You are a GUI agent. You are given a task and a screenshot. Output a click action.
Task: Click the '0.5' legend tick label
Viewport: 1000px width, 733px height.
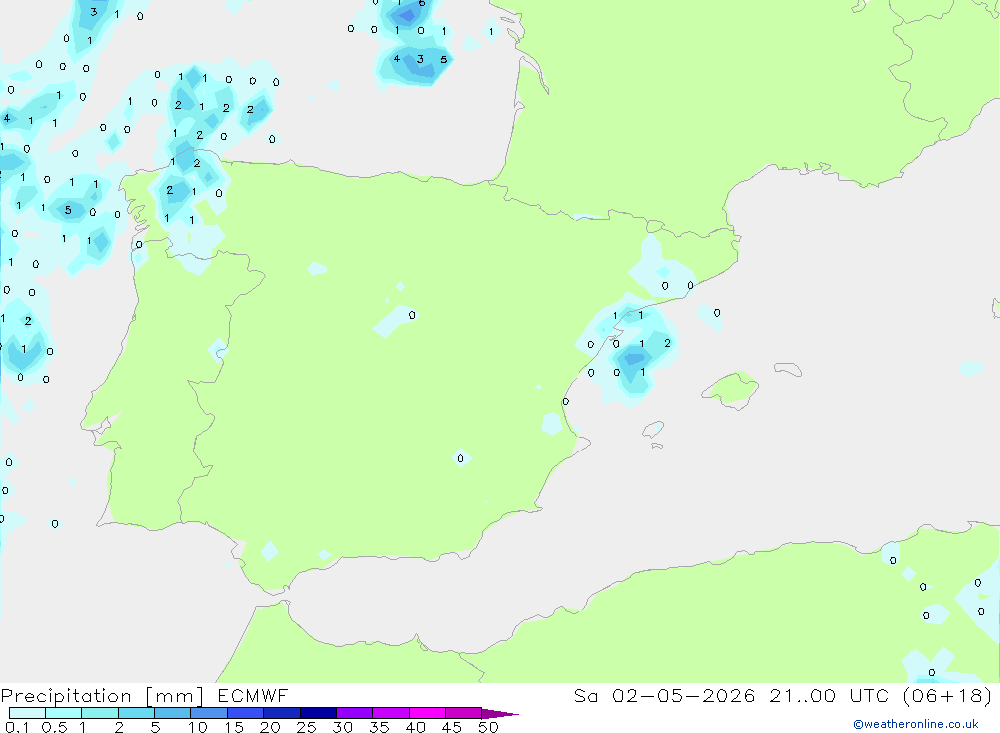[x=54, y=727]
